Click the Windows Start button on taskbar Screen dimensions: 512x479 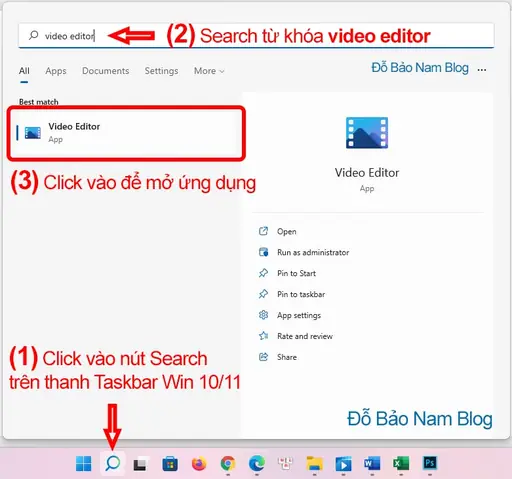coord(83,463)
